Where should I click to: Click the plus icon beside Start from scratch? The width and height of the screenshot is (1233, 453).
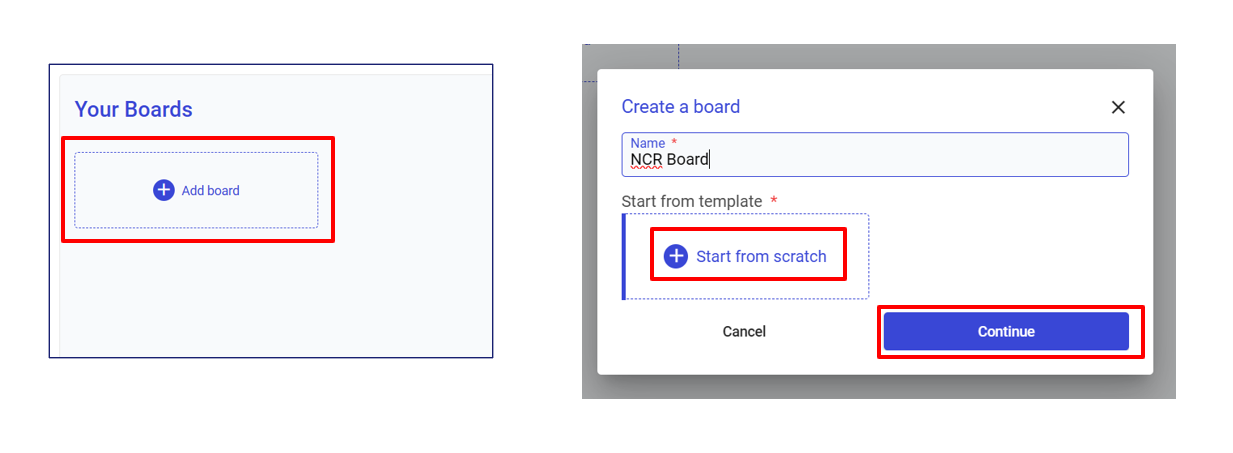tap(676, 256)
